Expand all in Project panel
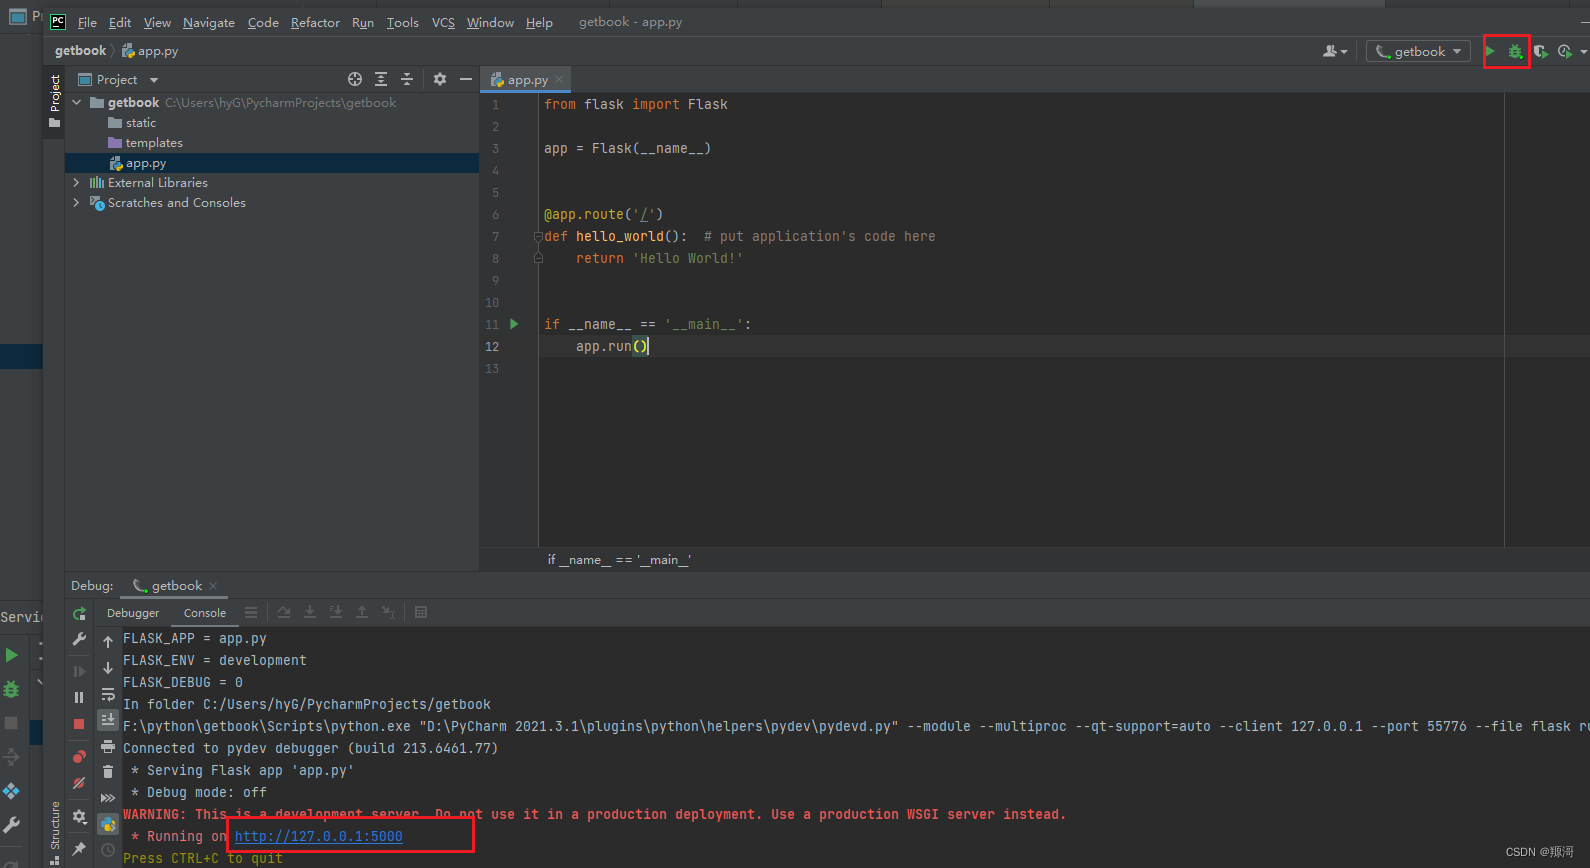This screenshot has width=1590, height=868. [381, 79]
